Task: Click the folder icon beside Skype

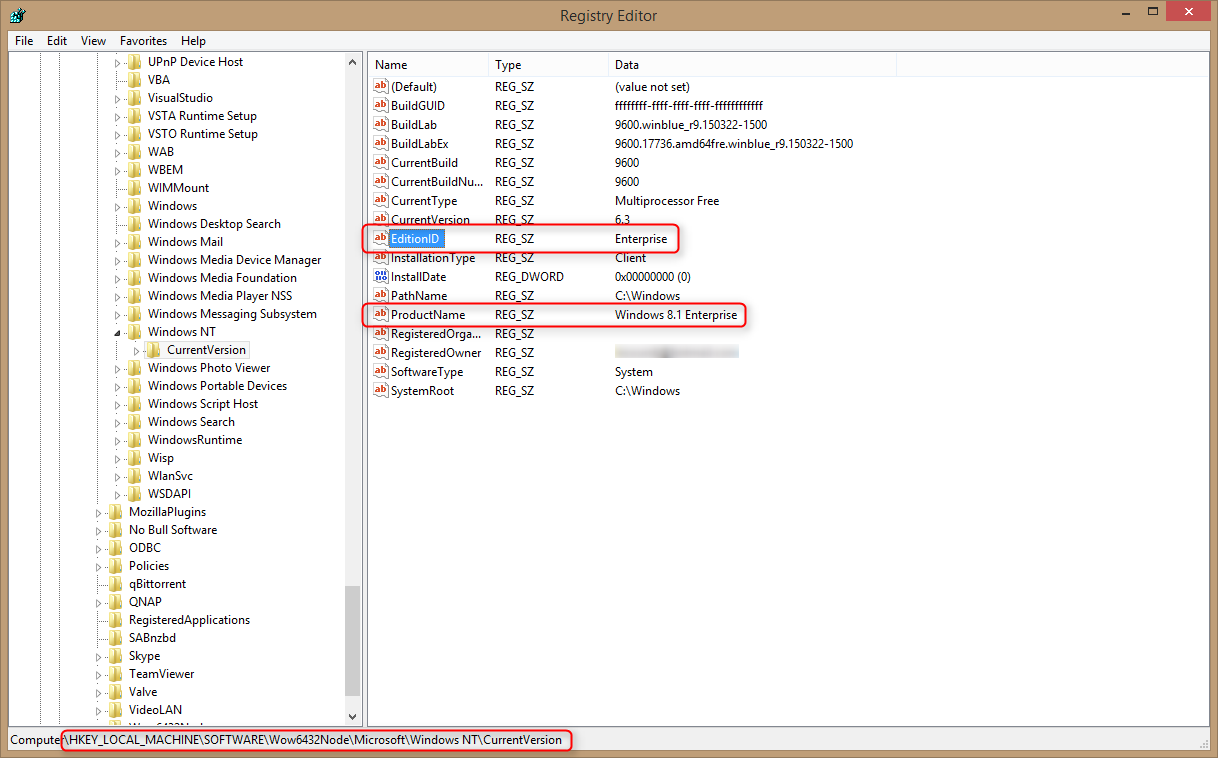Action: point(116,656)
